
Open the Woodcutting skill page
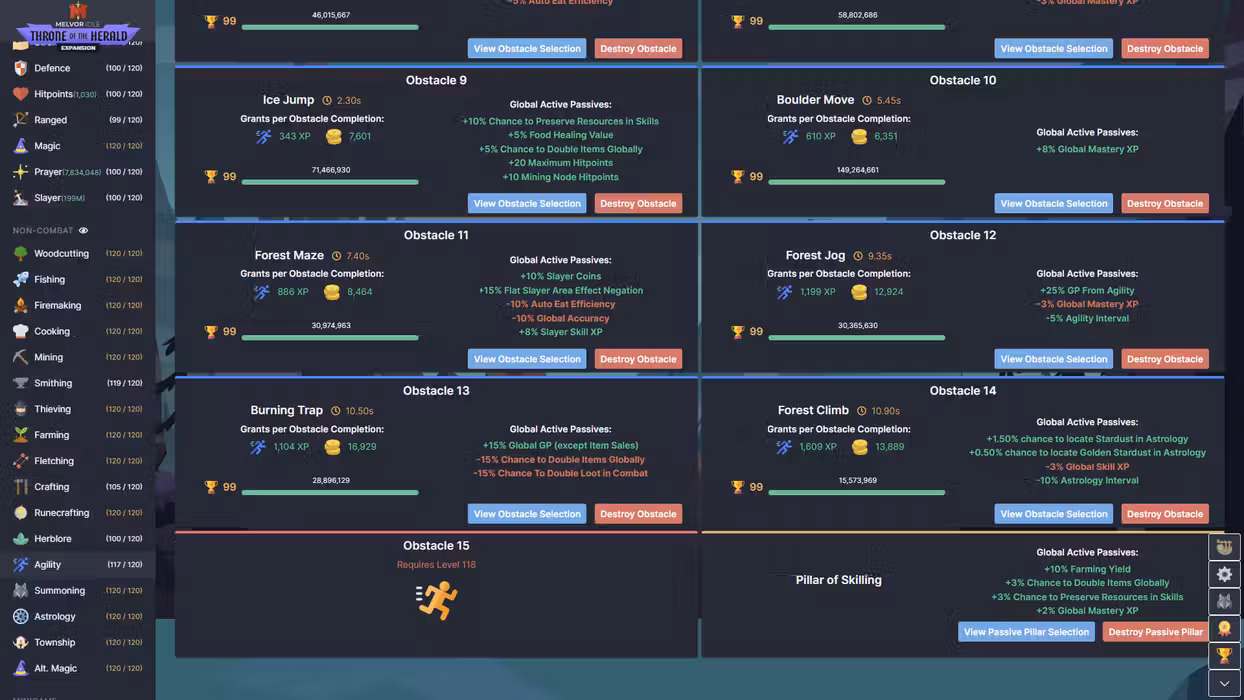pyautogui.click(x=61, y=254)
